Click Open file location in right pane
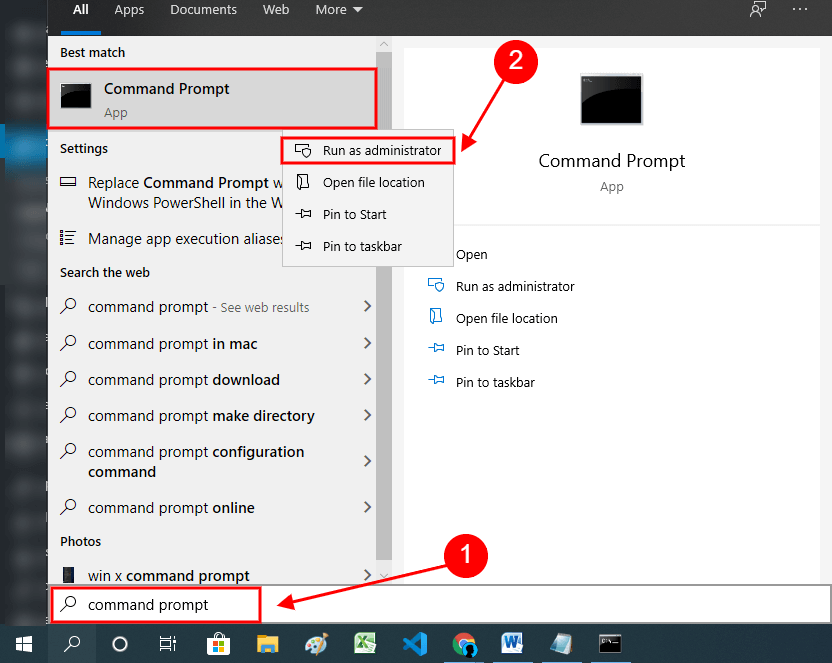832x663 pixels. pyautogui.click(x=507, y=318)
